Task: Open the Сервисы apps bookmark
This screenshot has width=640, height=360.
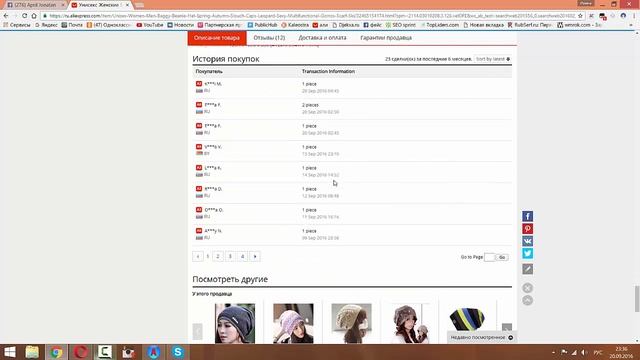Action: tap(17, 25)
